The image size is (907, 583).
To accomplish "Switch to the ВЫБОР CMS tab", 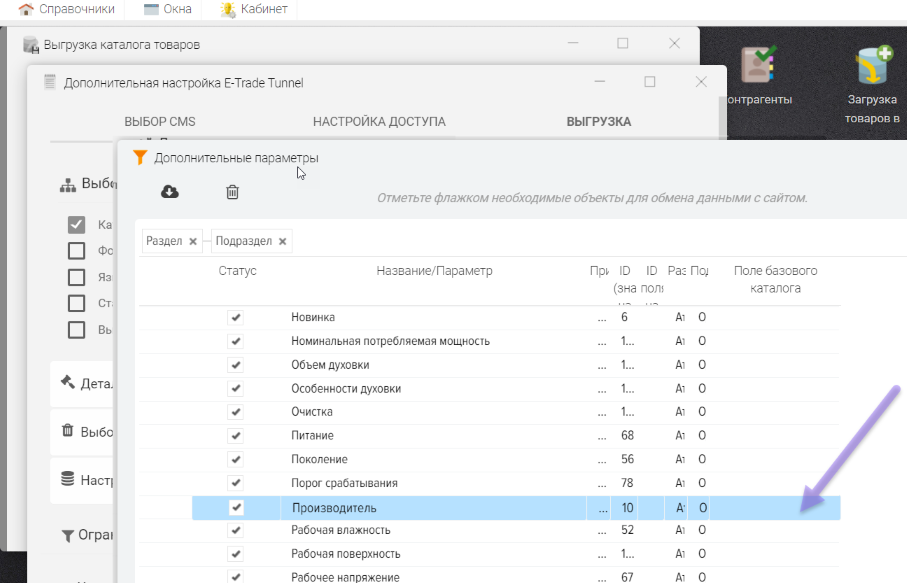I will (160, 122).
